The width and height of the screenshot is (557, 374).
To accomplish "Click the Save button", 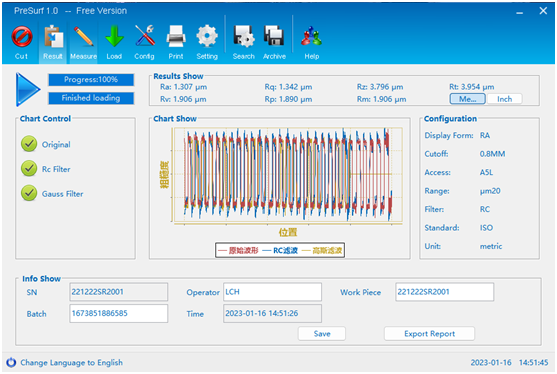I will coord(322,334).
